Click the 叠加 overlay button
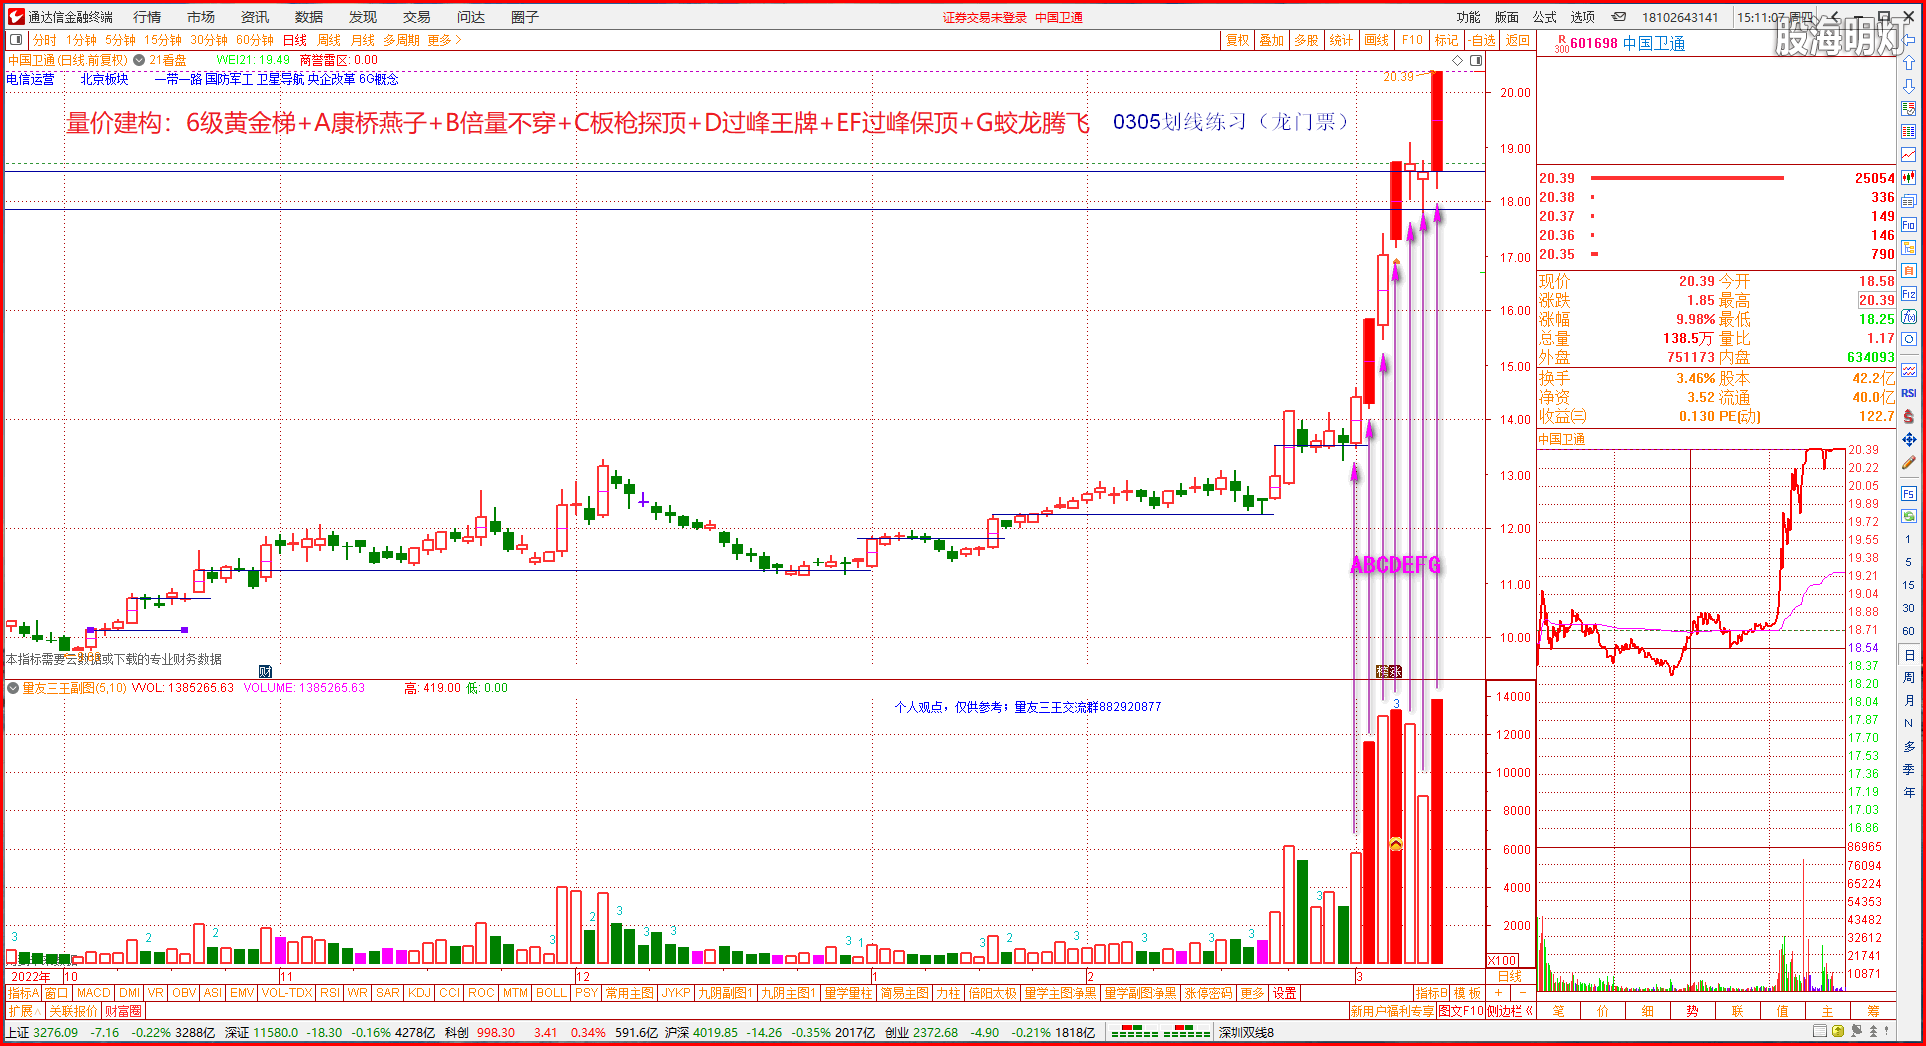The height and width of the screenshot is (1046, 1926). (1271, 40)
